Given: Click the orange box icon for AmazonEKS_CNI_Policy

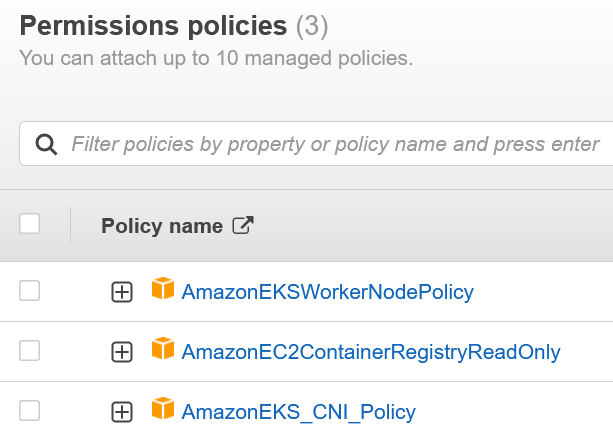Looking at the screenshot, I should pyautogui.click(x=162, y=410).
